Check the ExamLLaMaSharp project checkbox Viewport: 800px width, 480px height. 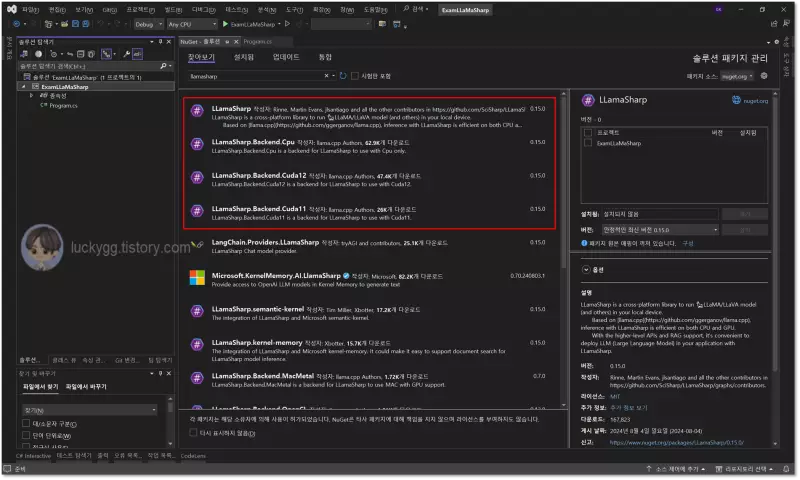click(588, 143)
